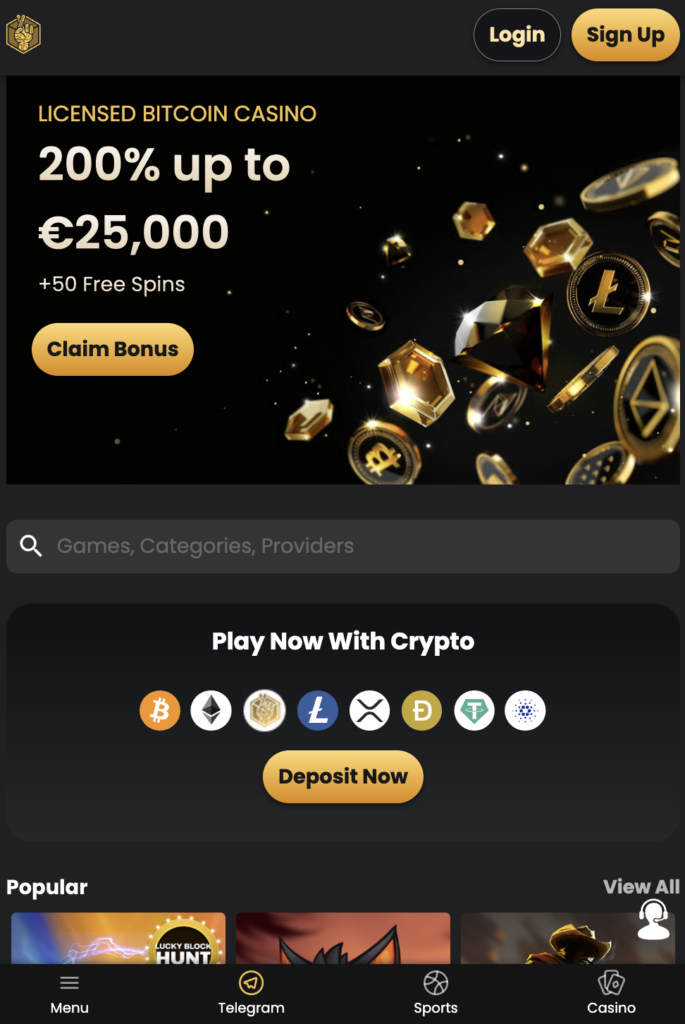Switch to the Sports section
The height and width of the screenshot is (1024, 685).
[436, 994]
